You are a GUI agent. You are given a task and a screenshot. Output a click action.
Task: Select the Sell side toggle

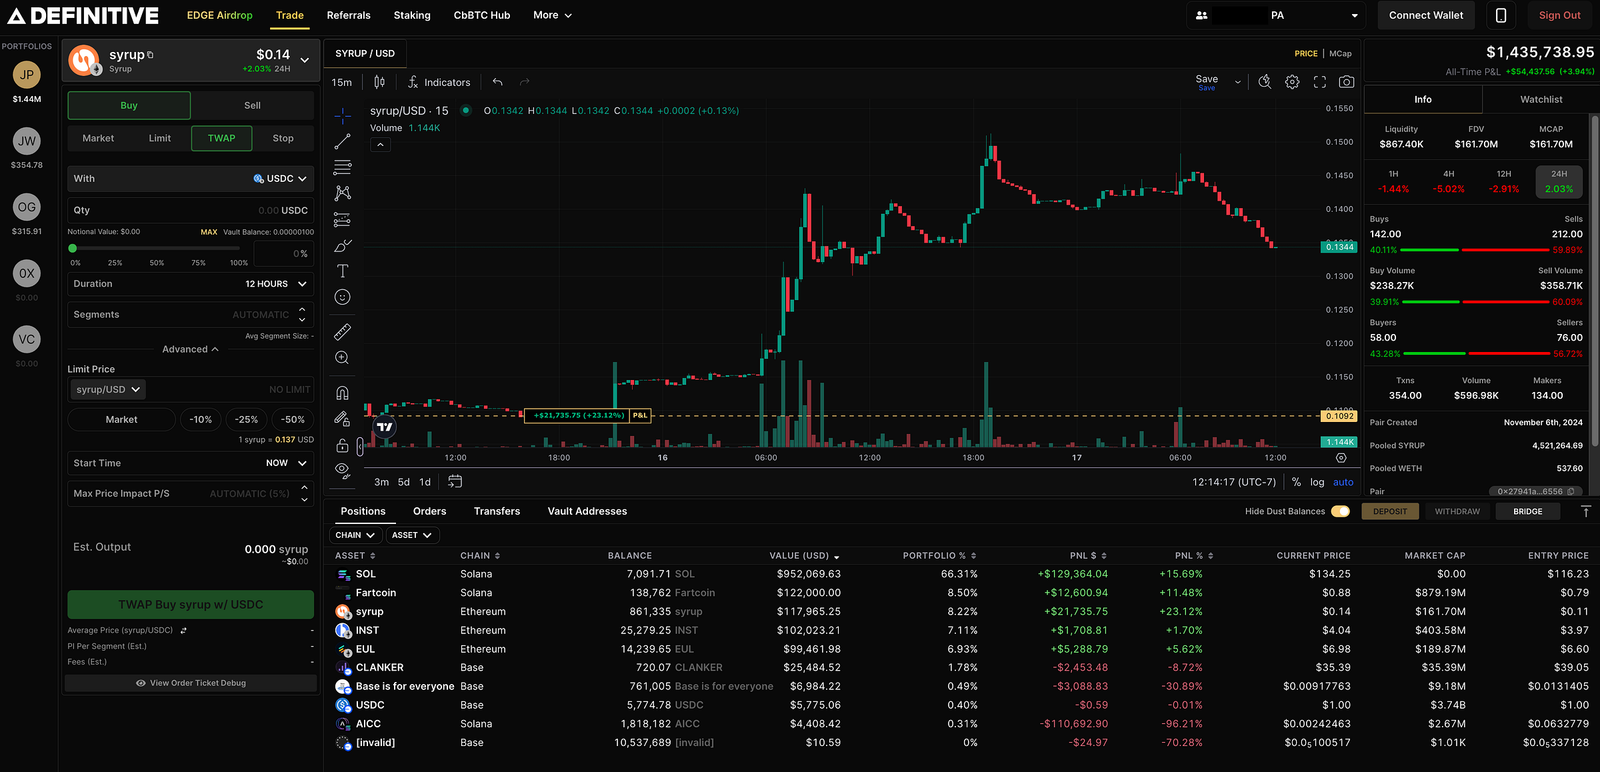click(x=252, y=105)
